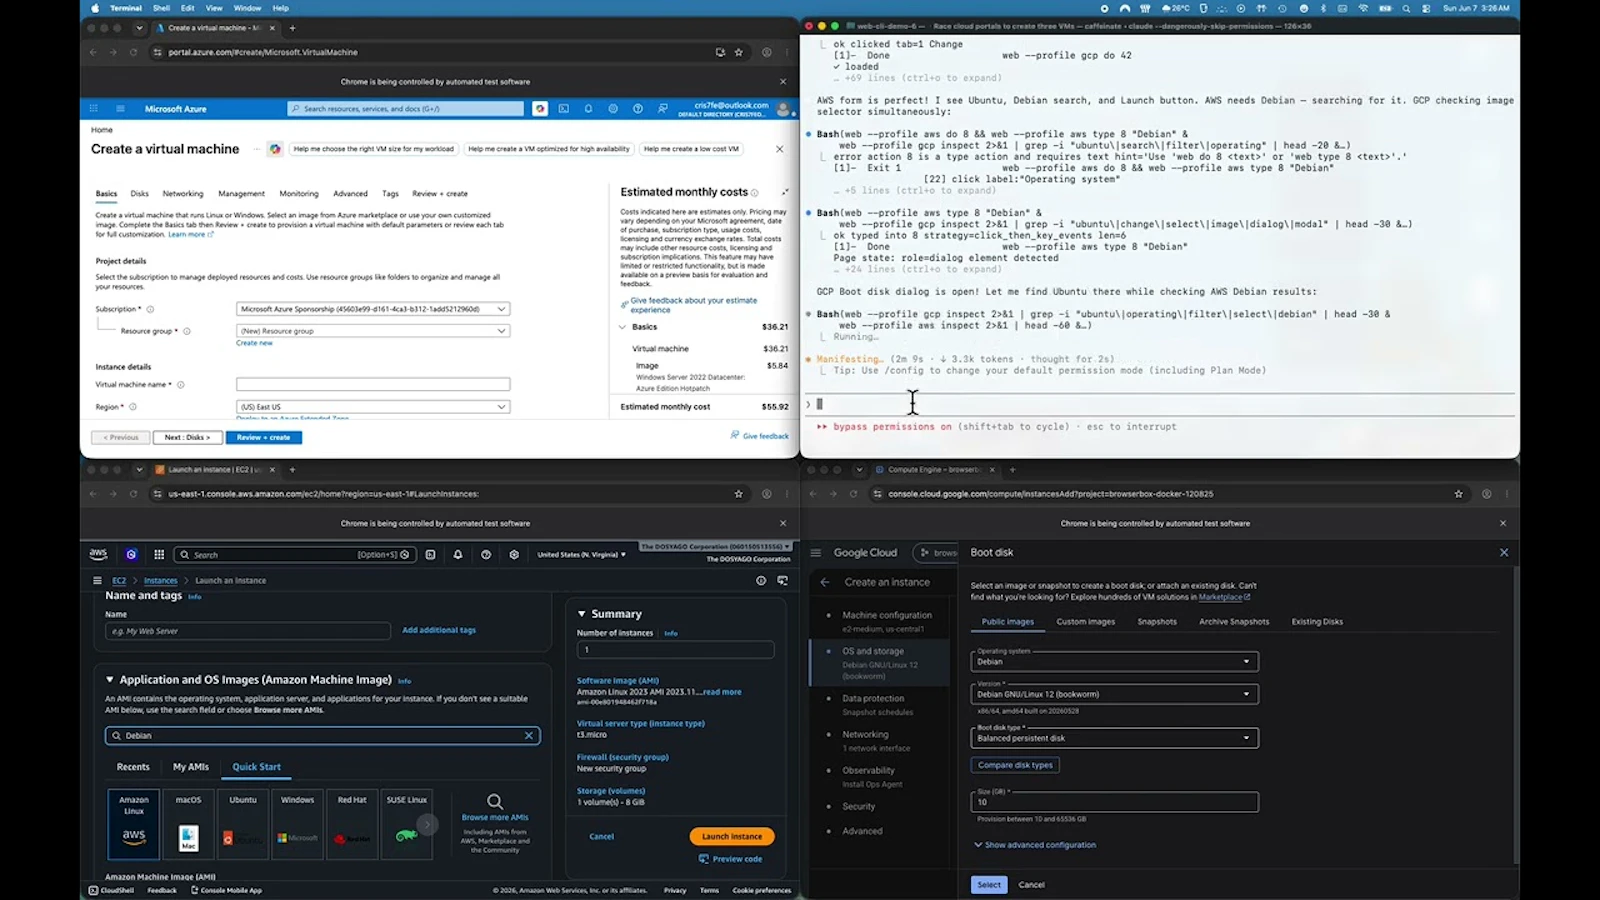The image size is (1600, 900).
Task: Open Terminal menu in macOS menu bar
Action: pos(126,8)
